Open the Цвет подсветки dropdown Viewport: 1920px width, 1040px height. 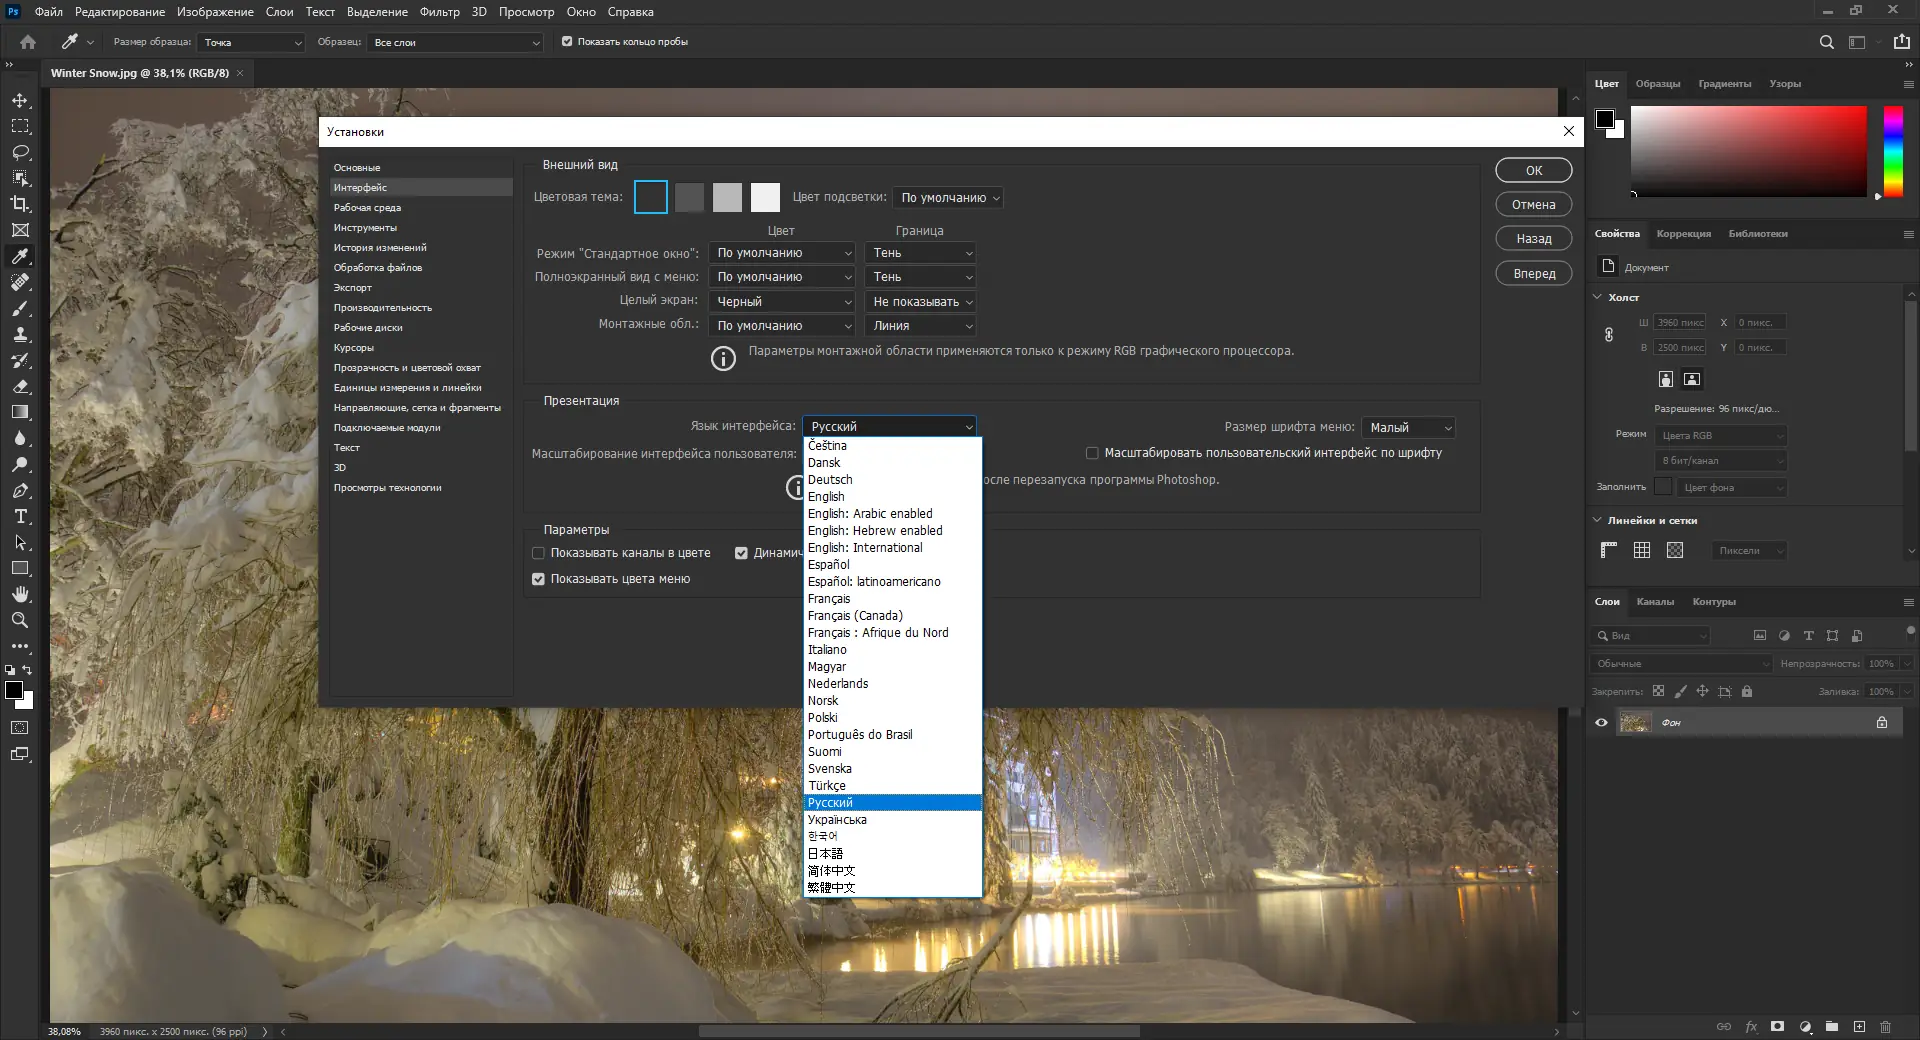coord(947,198)
